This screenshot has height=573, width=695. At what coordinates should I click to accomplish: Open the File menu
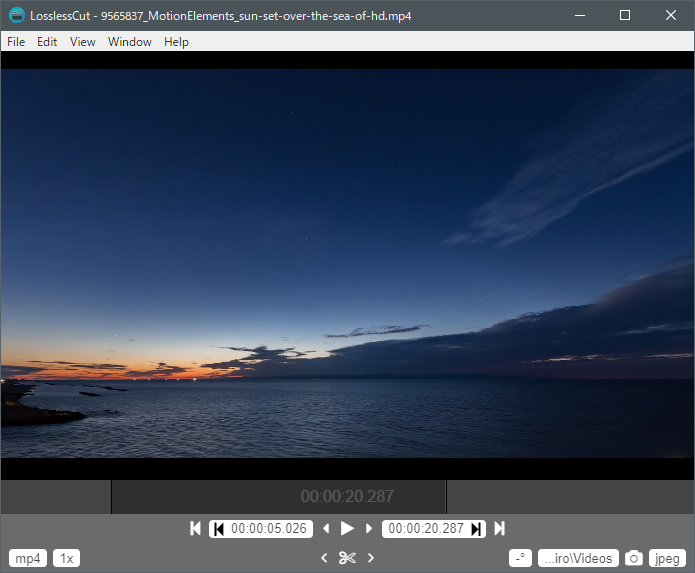tap(16, 42)
